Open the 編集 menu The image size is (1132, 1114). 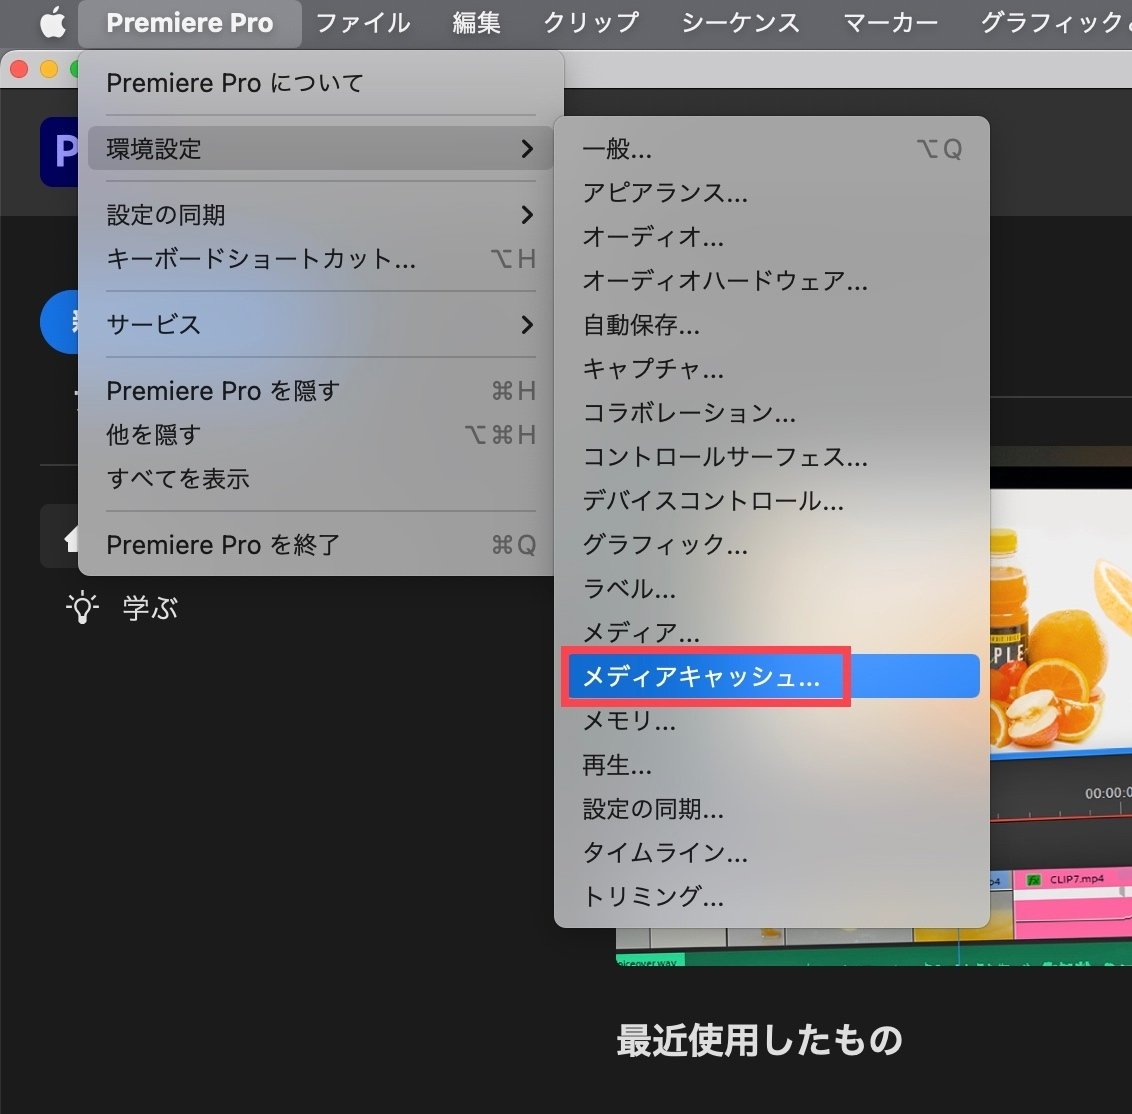tap(476, 23)
